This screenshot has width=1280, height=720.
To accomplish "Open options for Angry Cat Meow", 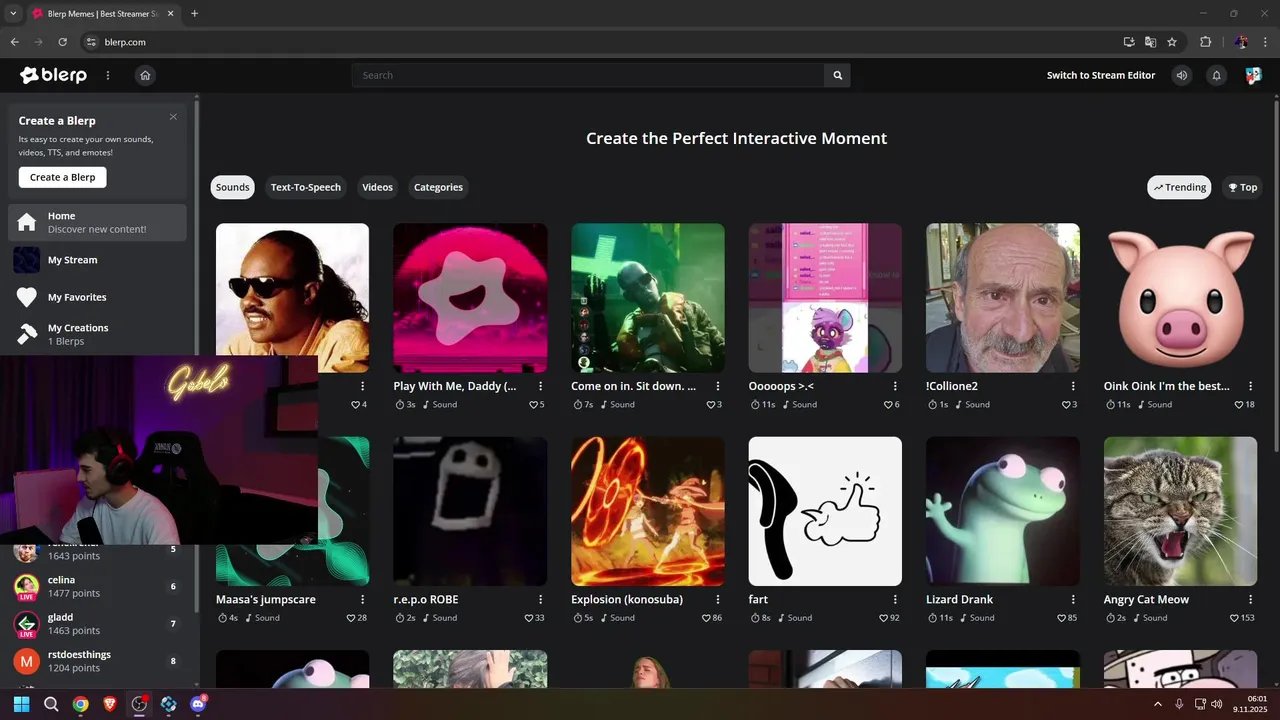I will (x=1250, y=600).
